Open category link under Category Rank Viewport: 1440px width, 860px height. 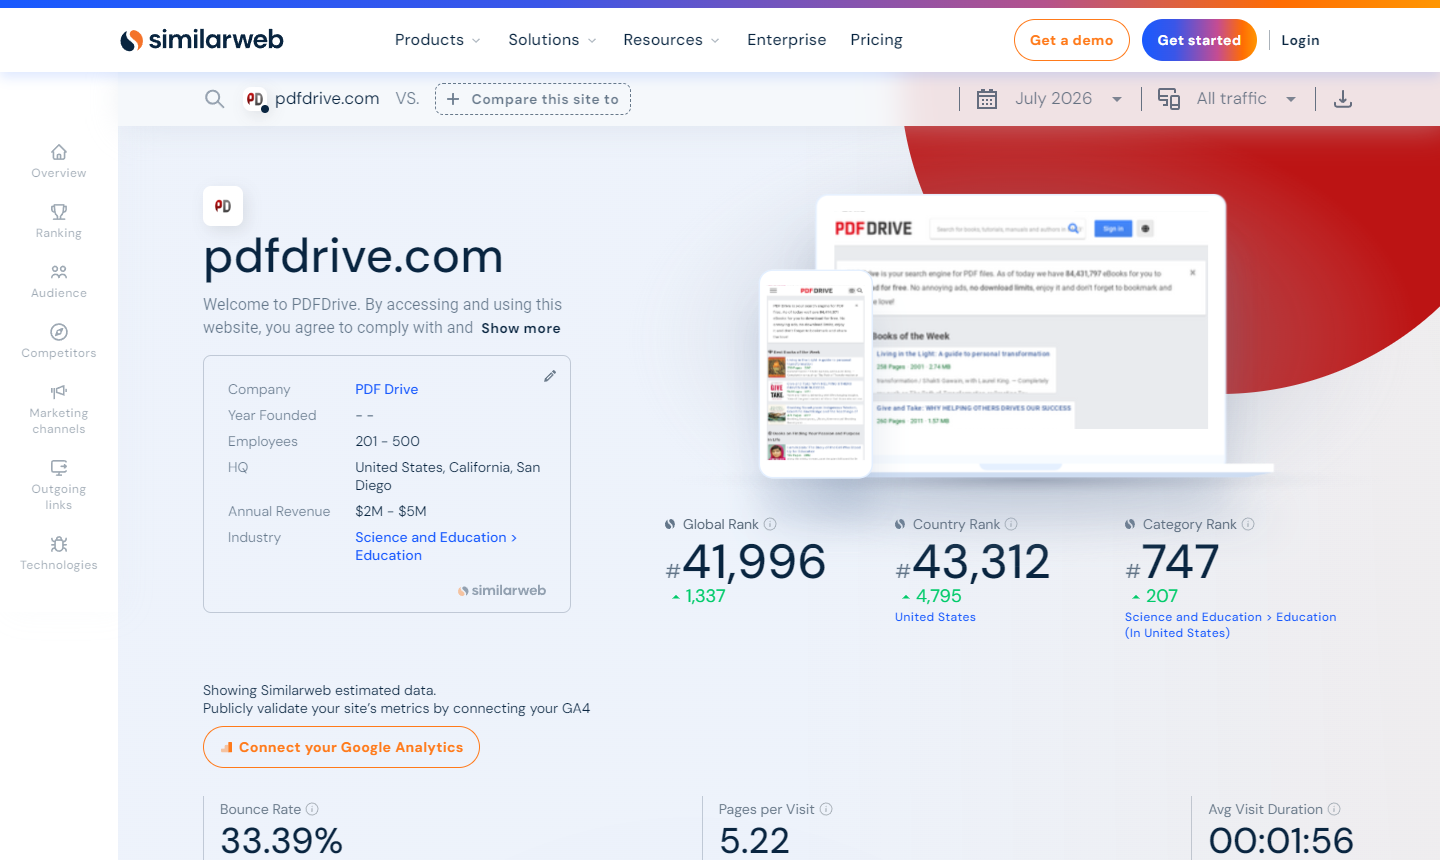click(1230, 625)
